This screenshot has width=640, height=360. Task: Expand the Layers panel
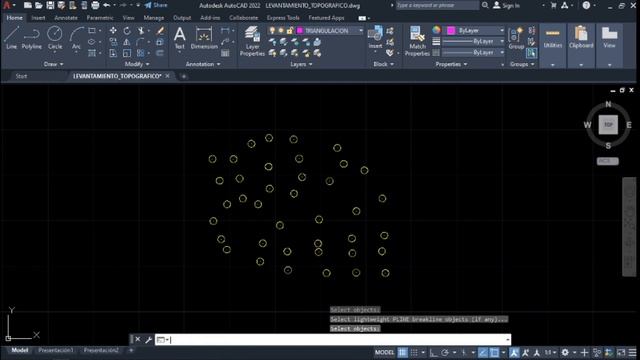pyautogui.click(x=301, y=64)
